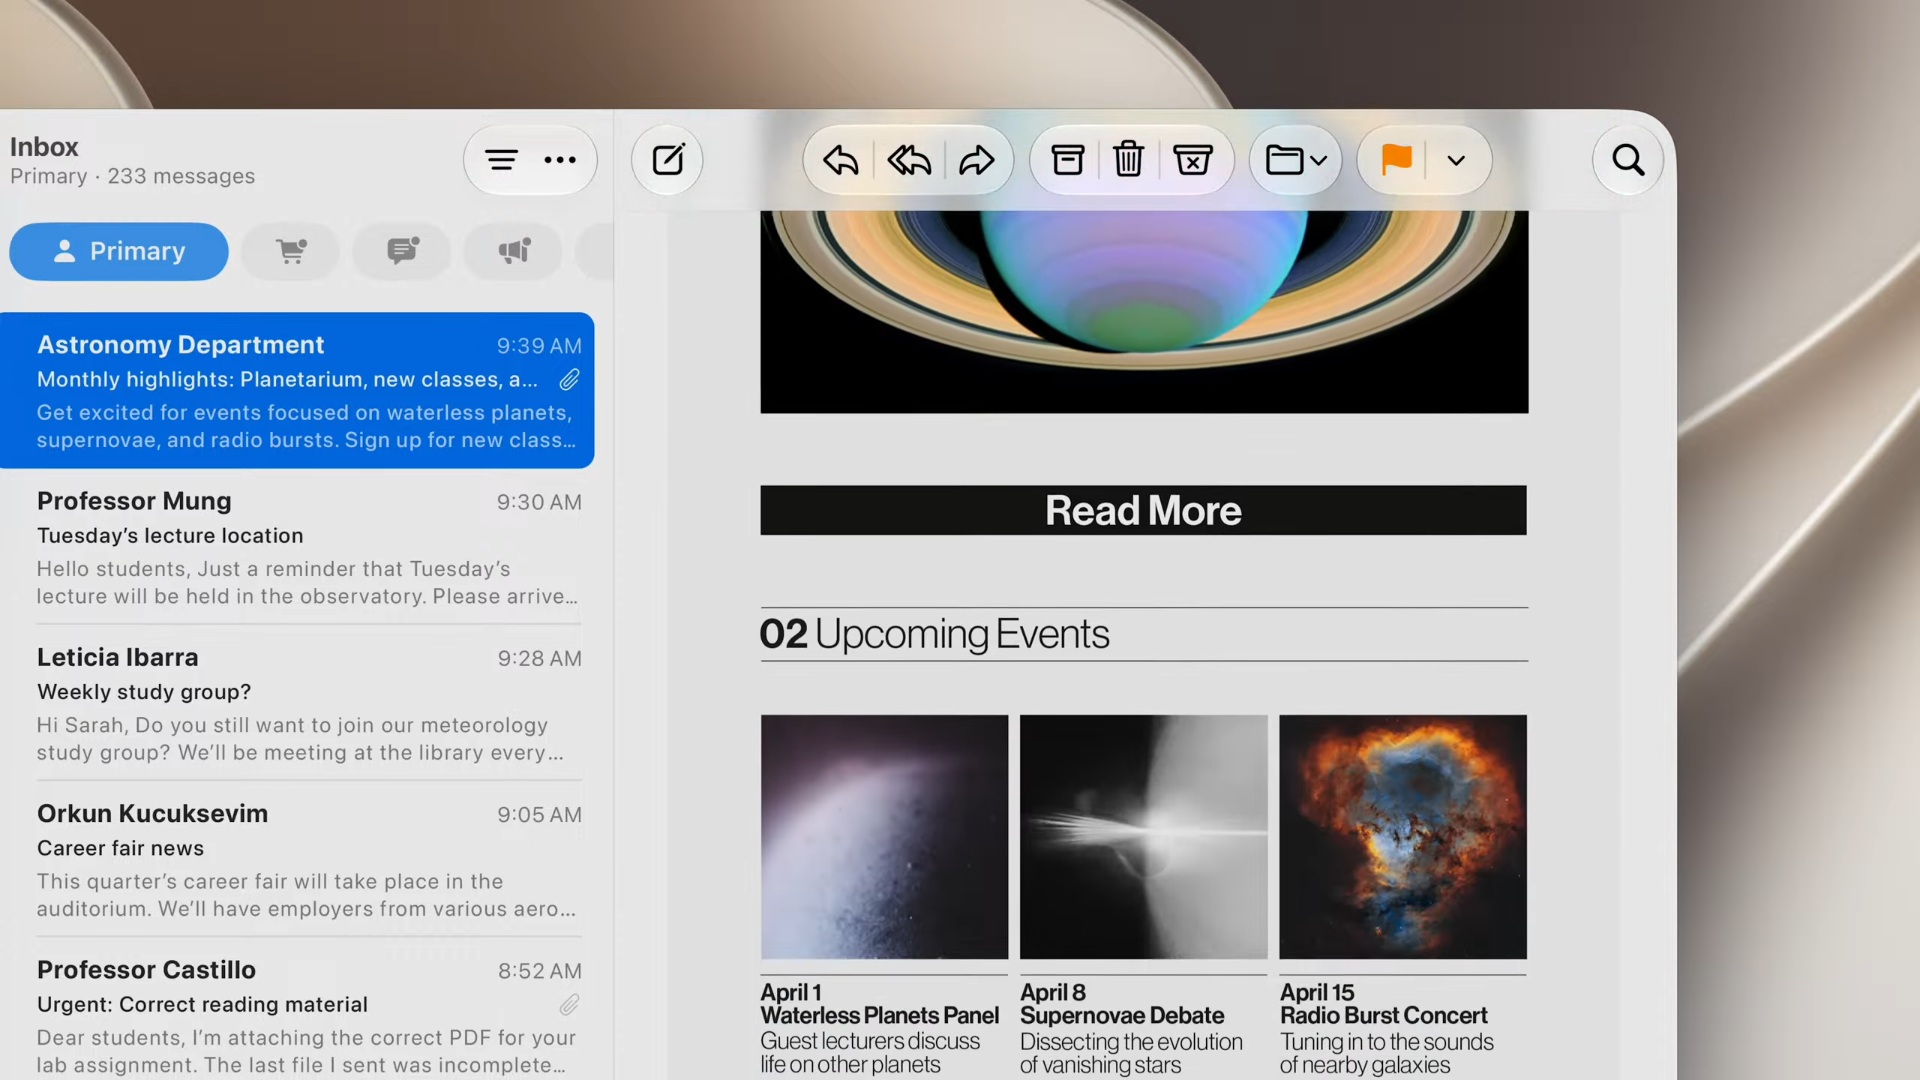
Task: Expand flag color options chevron
Action: point(1456,161)
